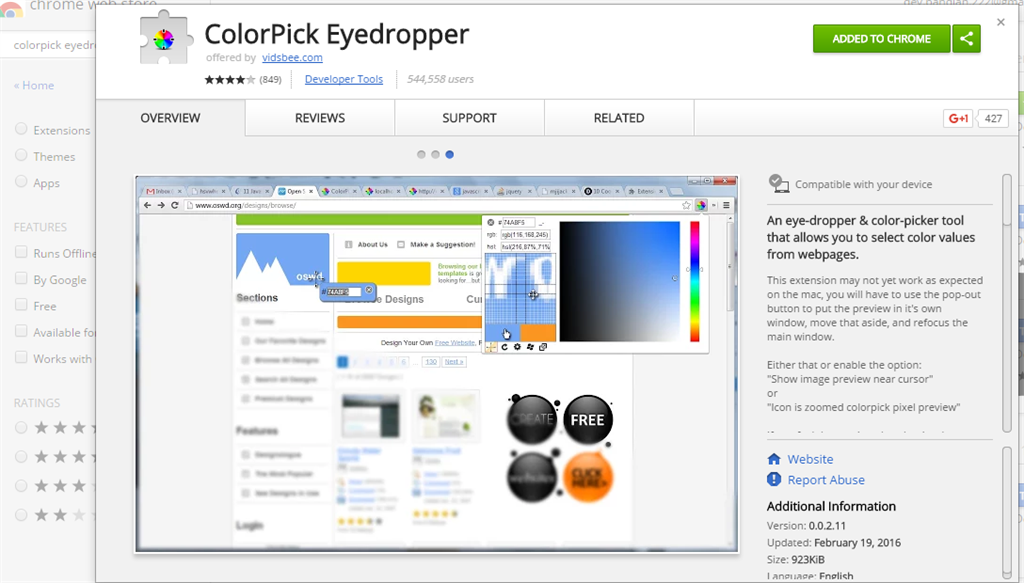This screenshot has width=1024, height=583.
Task: Click Updated: February 19, 2016 text
Action: pyautogui.click(x=833, y=543)
